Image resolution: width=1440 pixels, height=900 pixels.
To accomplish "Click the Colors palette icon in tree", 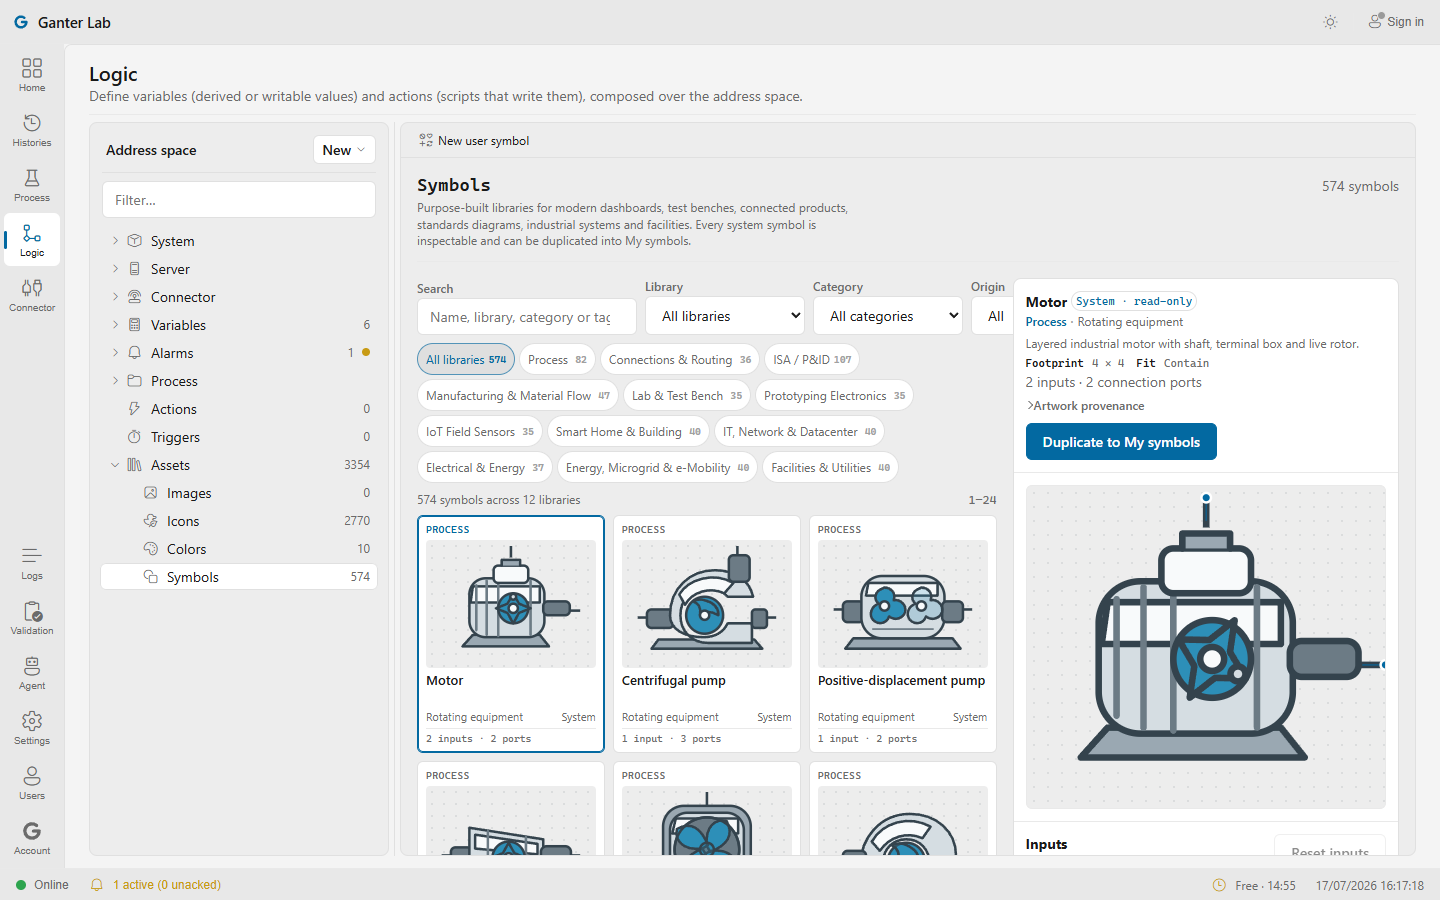I will (150, 549).
